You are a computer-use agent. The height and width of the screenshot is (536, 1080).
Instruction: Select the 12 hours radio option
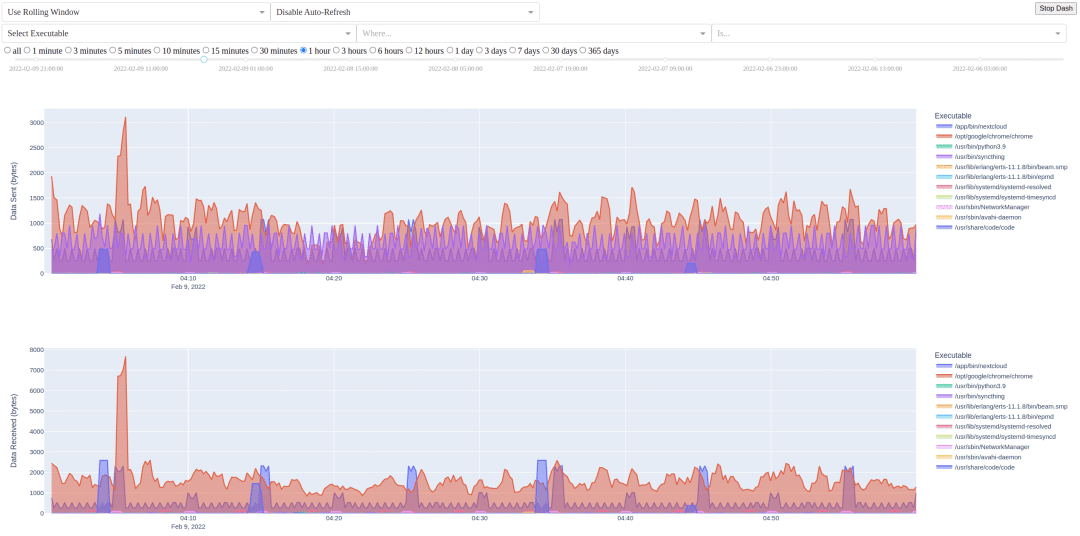pos(409,50)
